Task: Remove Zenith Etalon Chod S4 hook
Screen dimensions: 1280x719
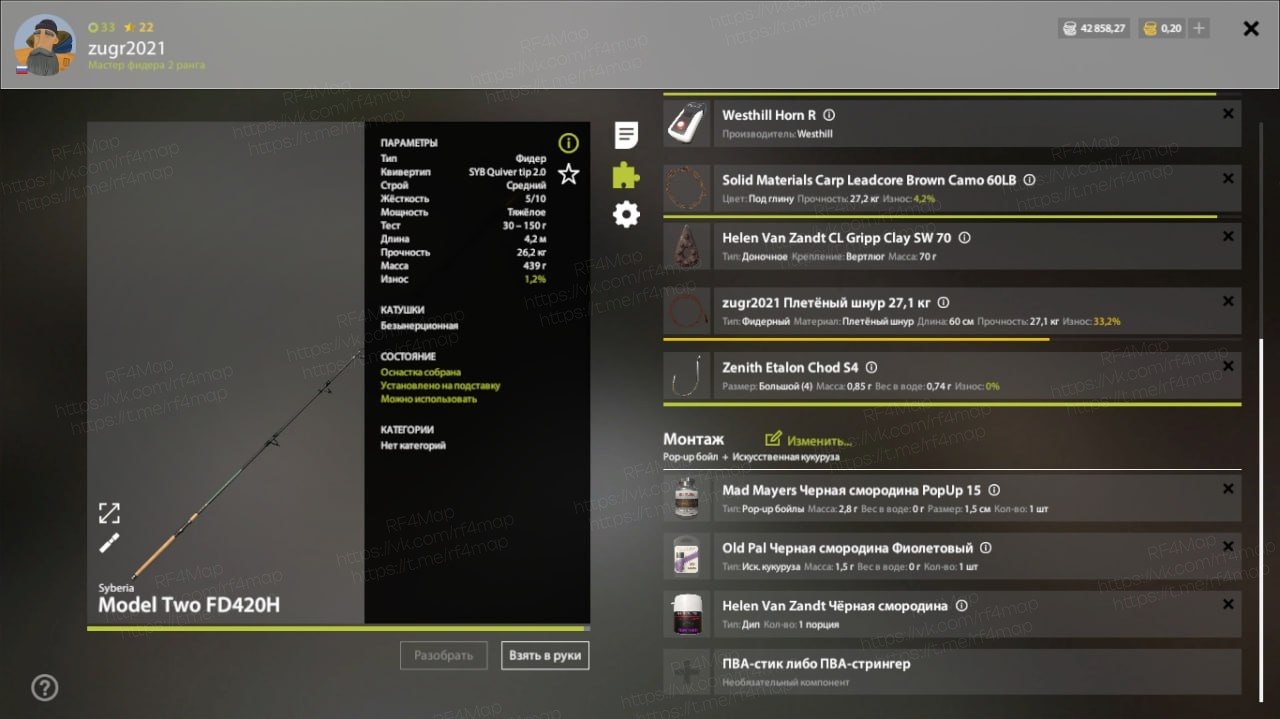Action: pyautogui.click(x=1228, y=366)
